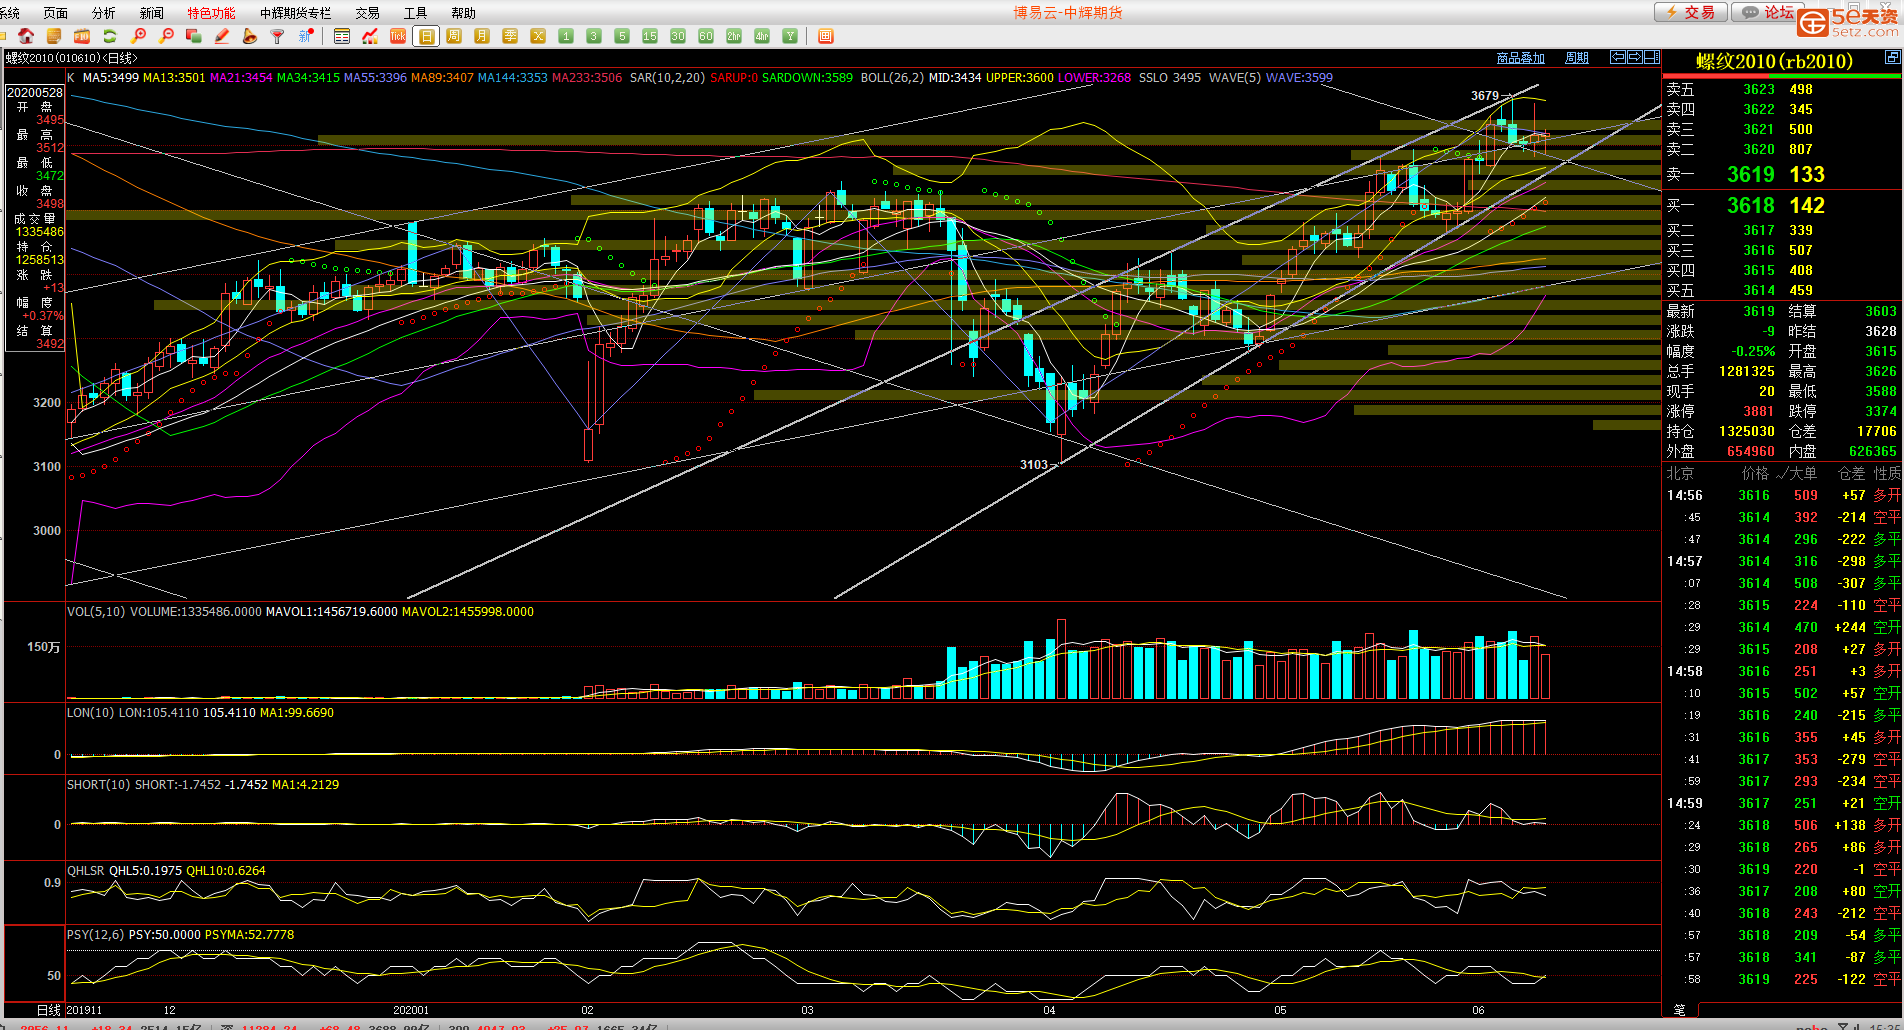Click the 交易 lightning button
1904x1030 pixels.
tap(1690, 12)
